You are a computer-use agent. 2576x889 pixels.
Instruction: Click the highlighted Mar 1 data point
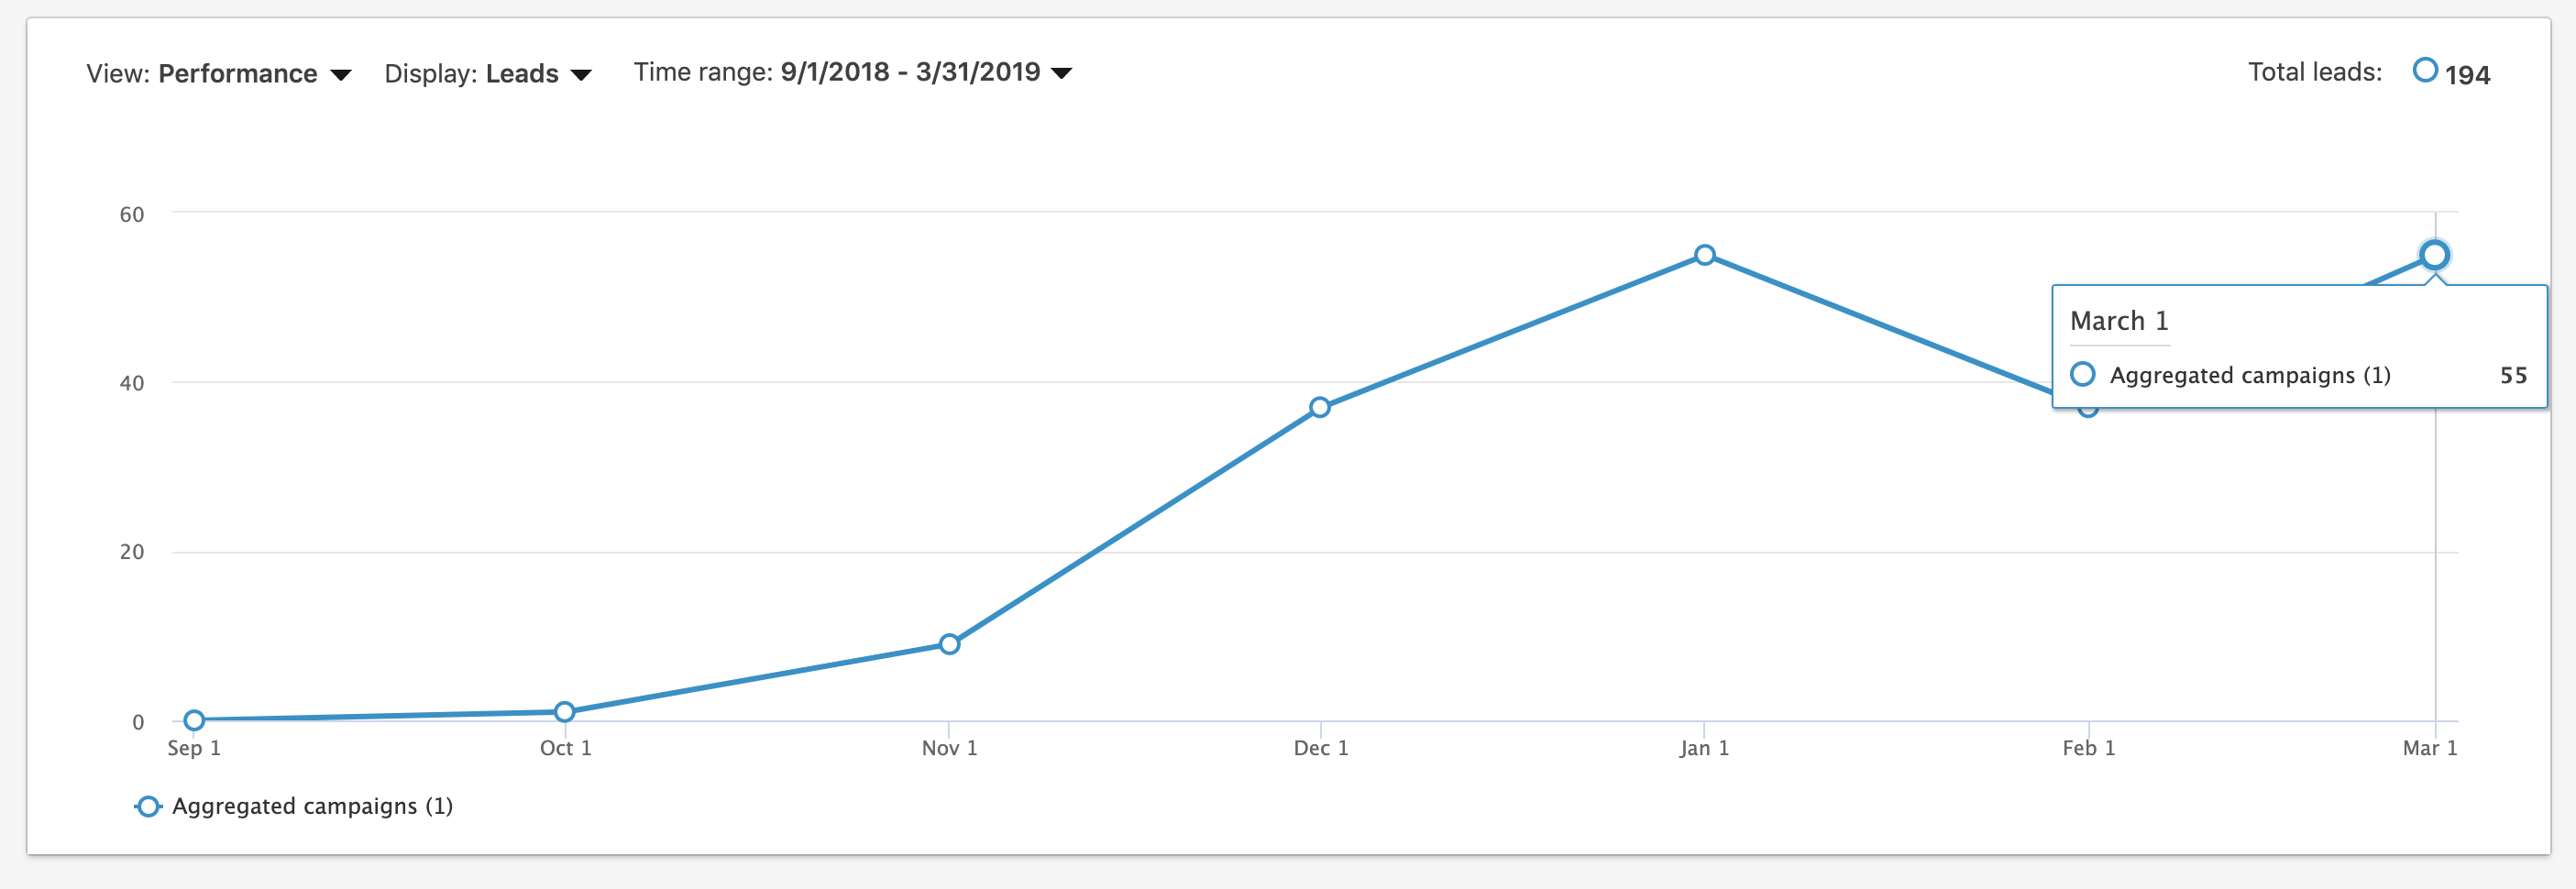2434,255
